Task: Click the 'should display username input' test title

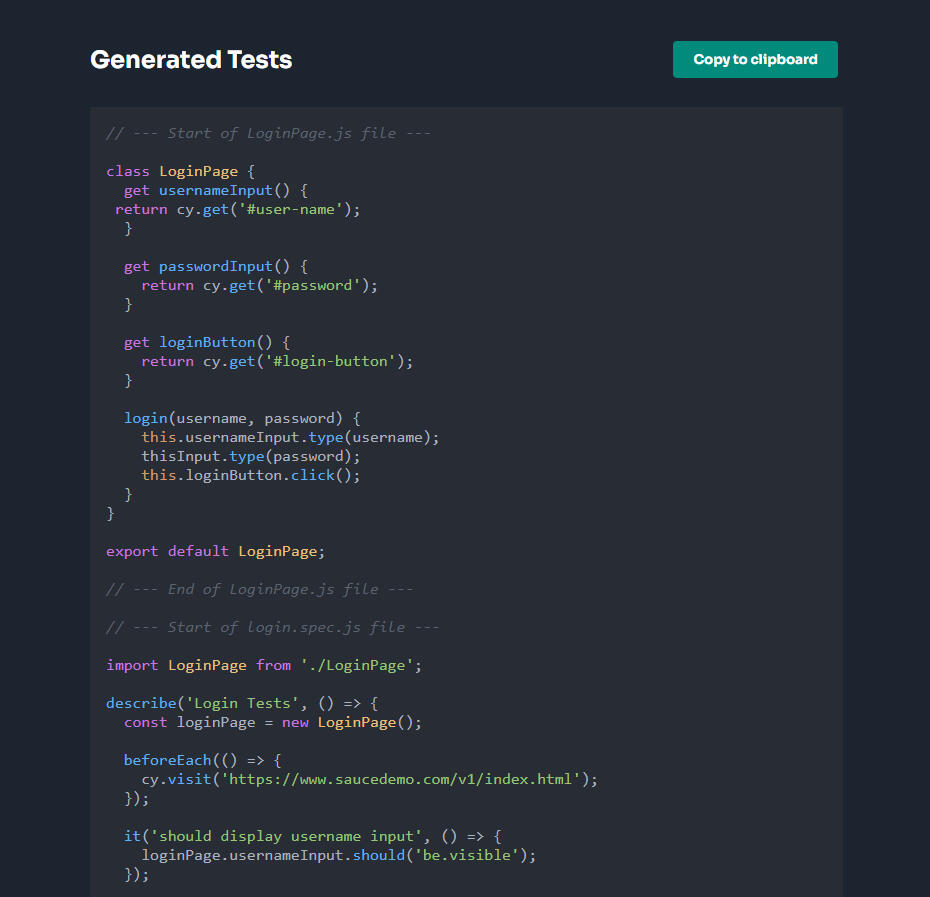Action: point(286,836)
